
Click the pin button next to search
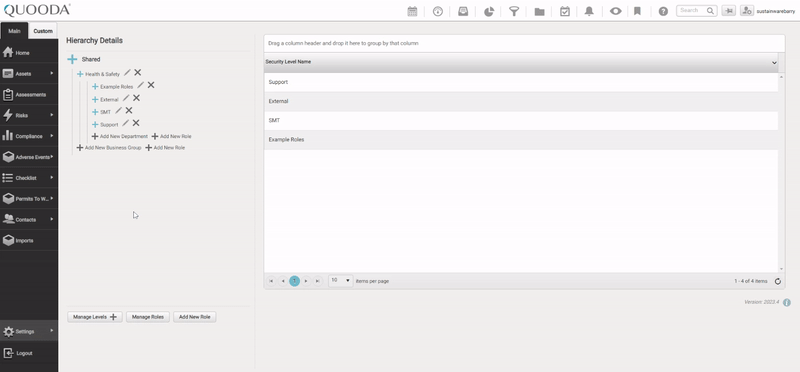coord(729,11)
